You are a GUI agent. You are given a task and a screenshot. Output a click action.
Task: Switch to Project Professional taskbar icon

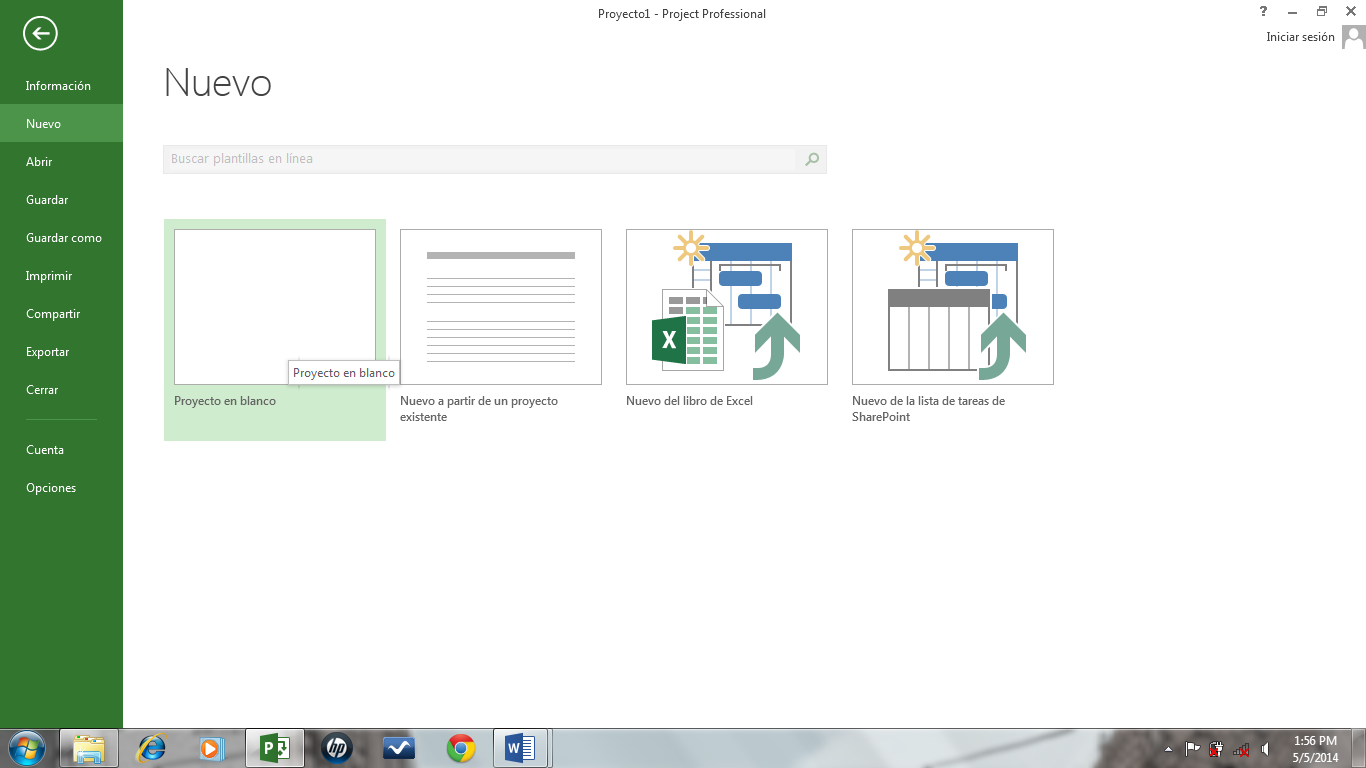[275, 748]
